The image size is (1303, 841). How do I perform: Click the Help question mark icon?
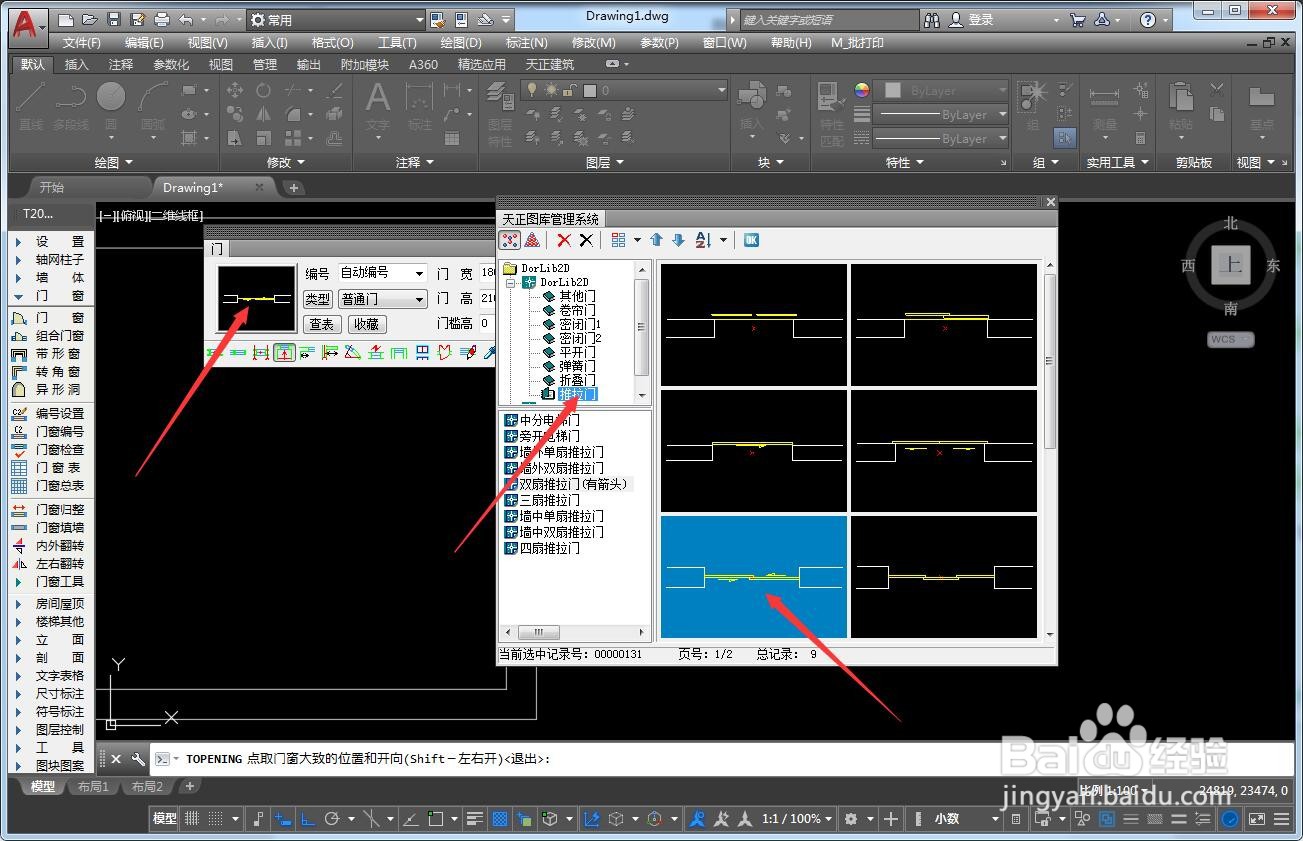(1148, 20)
